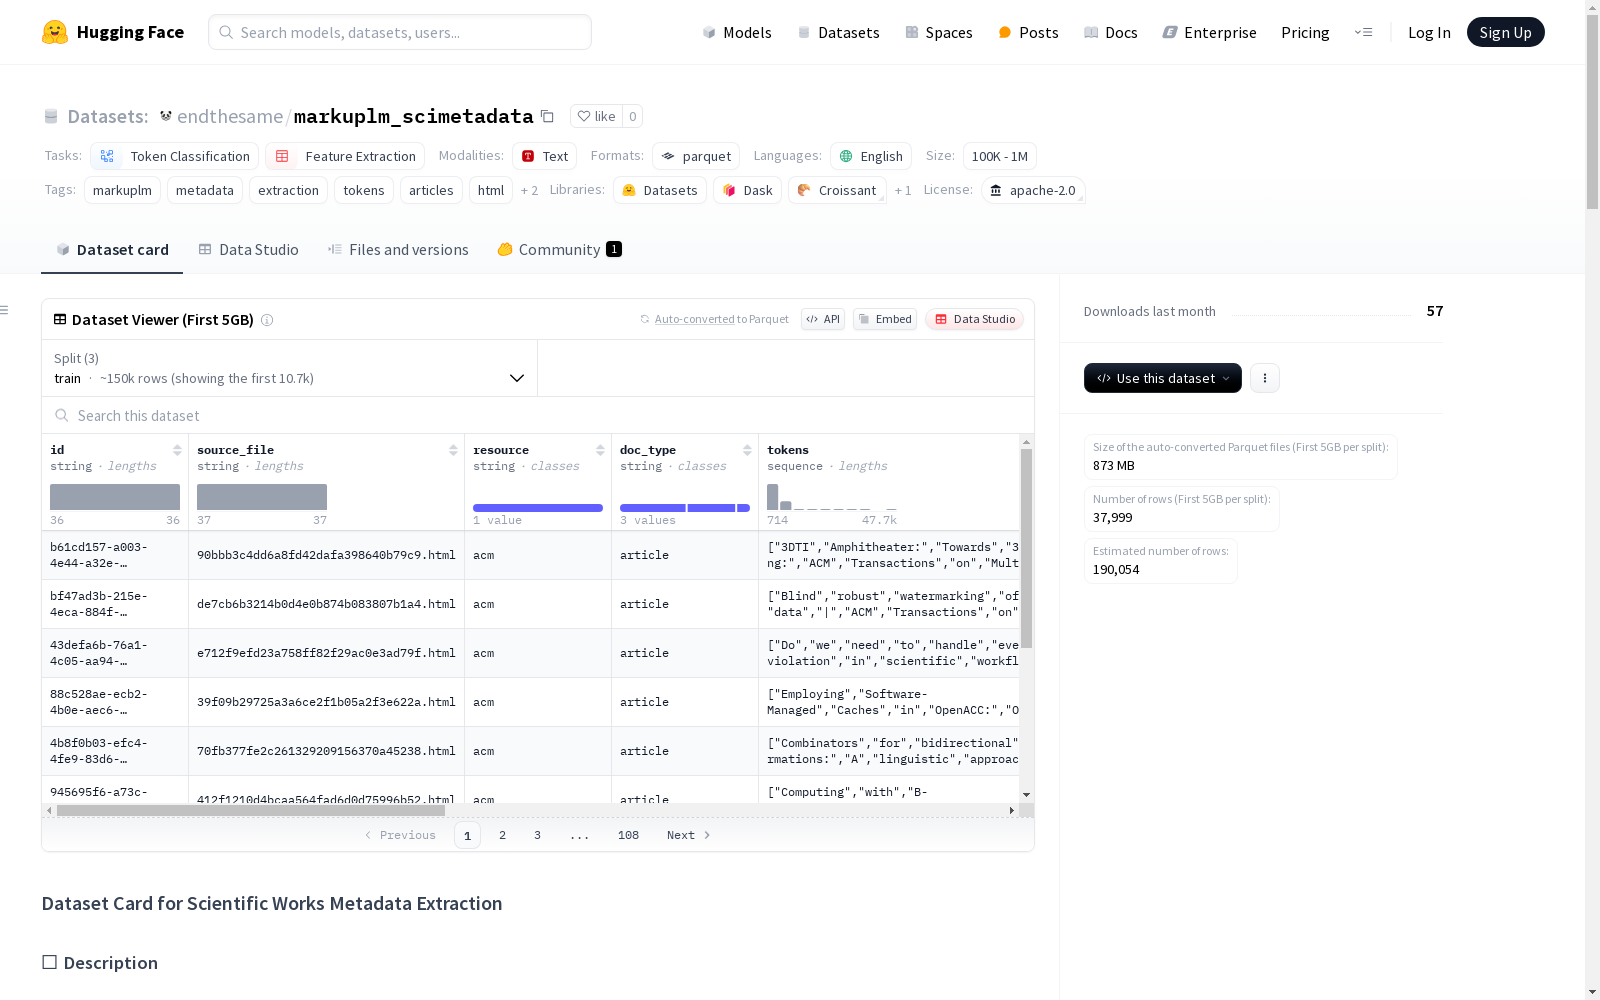The width and height of the screenshot is (1600, 1000).
Task: Sort the doc_type column
Action: pos(747,450)
